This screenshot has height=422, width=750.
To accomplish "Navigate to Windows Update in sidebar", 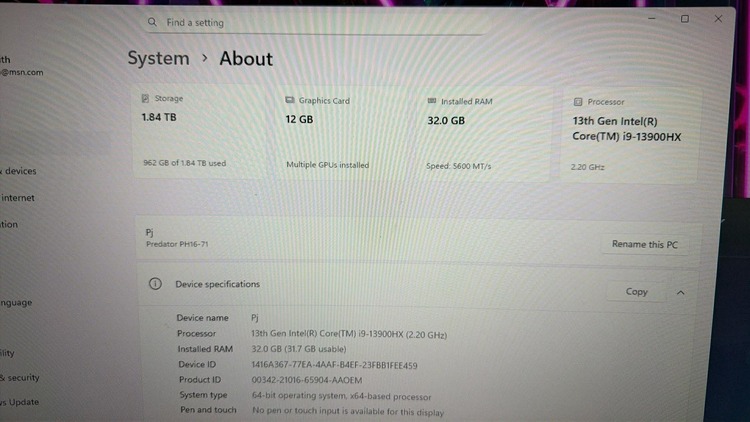I will (x=20, y=402).
